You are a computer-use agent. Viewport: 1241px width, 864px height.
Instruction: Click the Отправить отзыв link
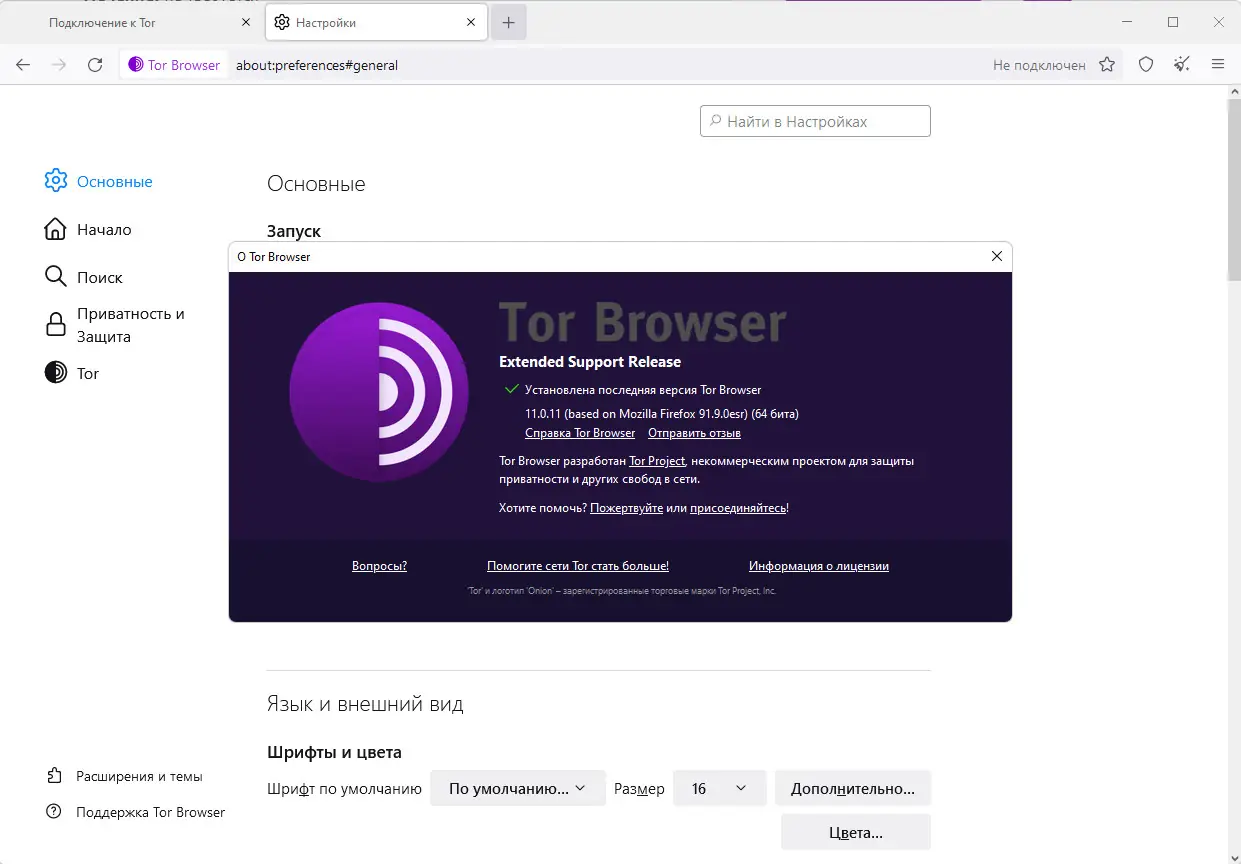point(694,433)
